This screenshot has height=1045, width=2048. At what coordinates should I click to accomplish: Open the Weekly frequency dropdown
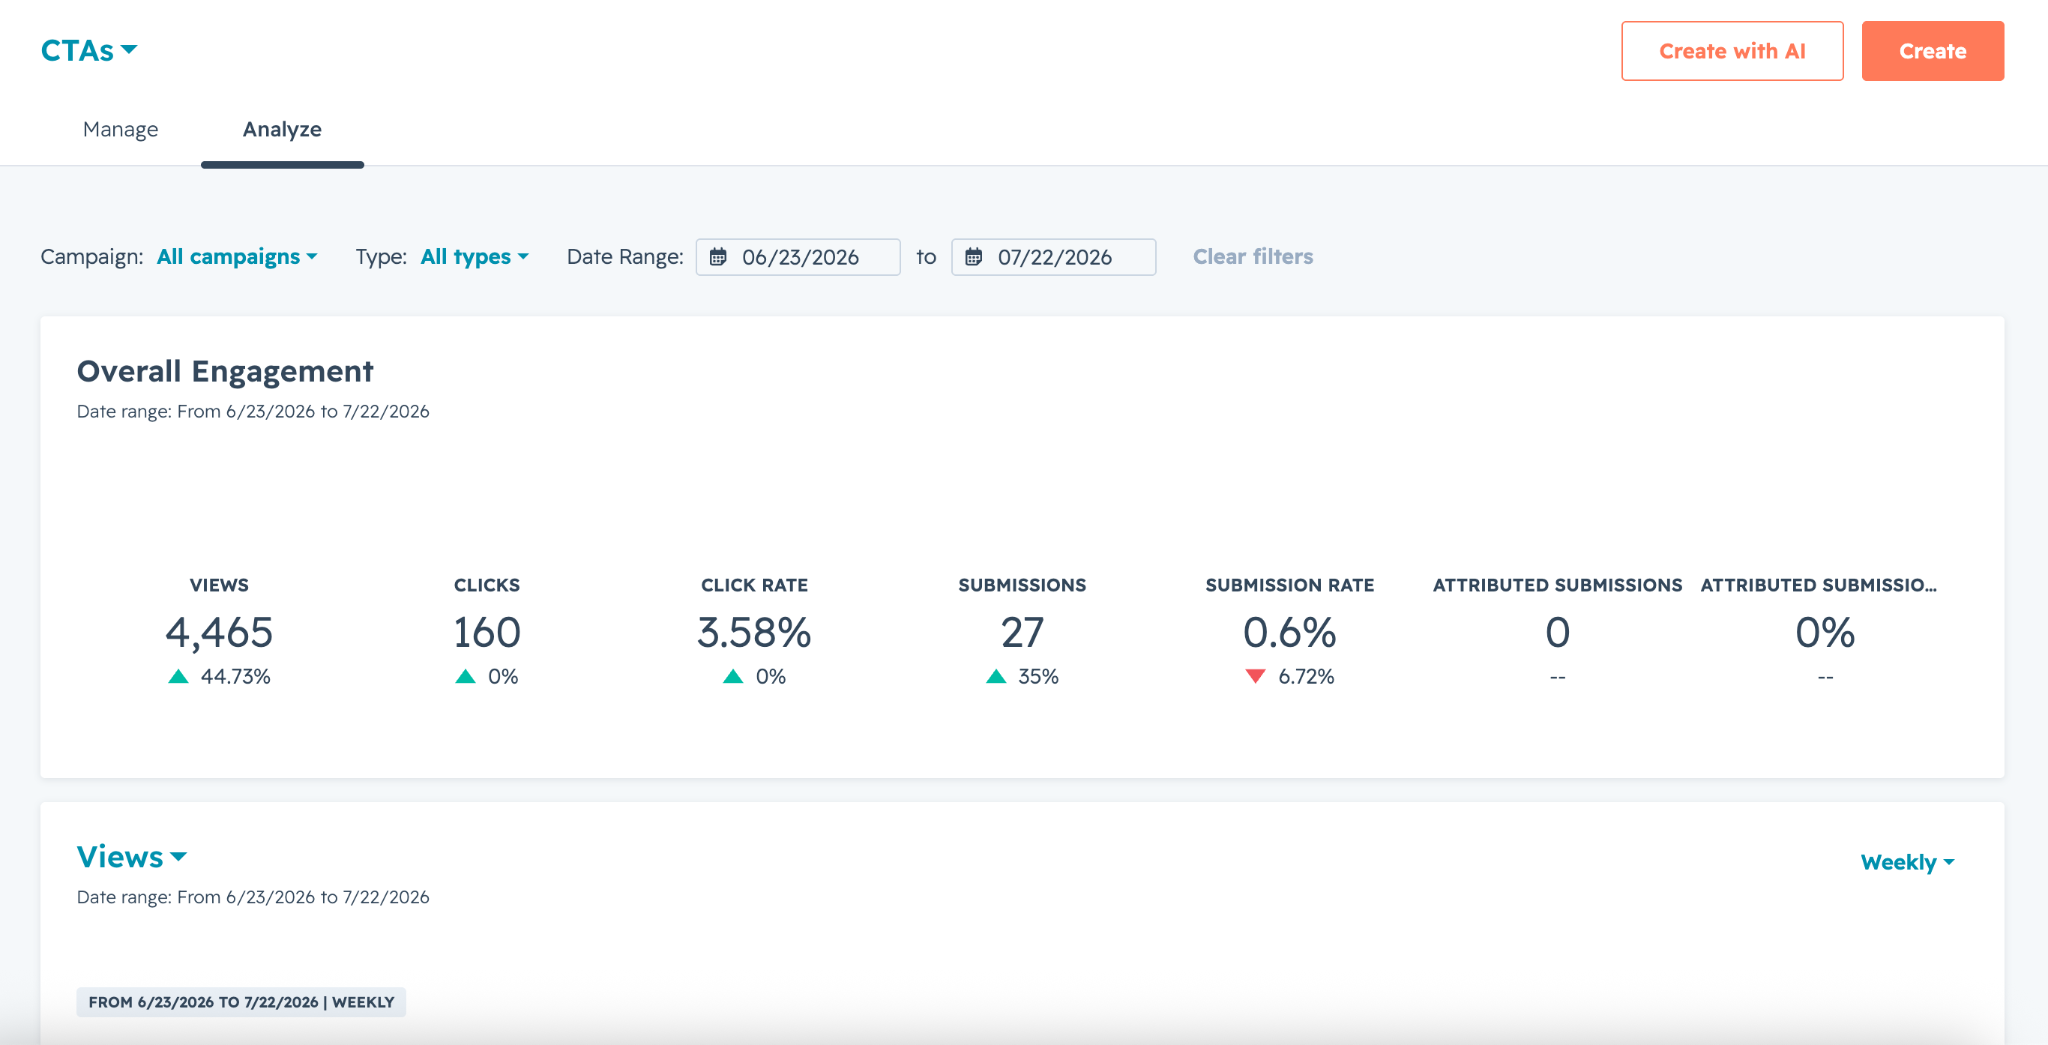[1908, 862]
